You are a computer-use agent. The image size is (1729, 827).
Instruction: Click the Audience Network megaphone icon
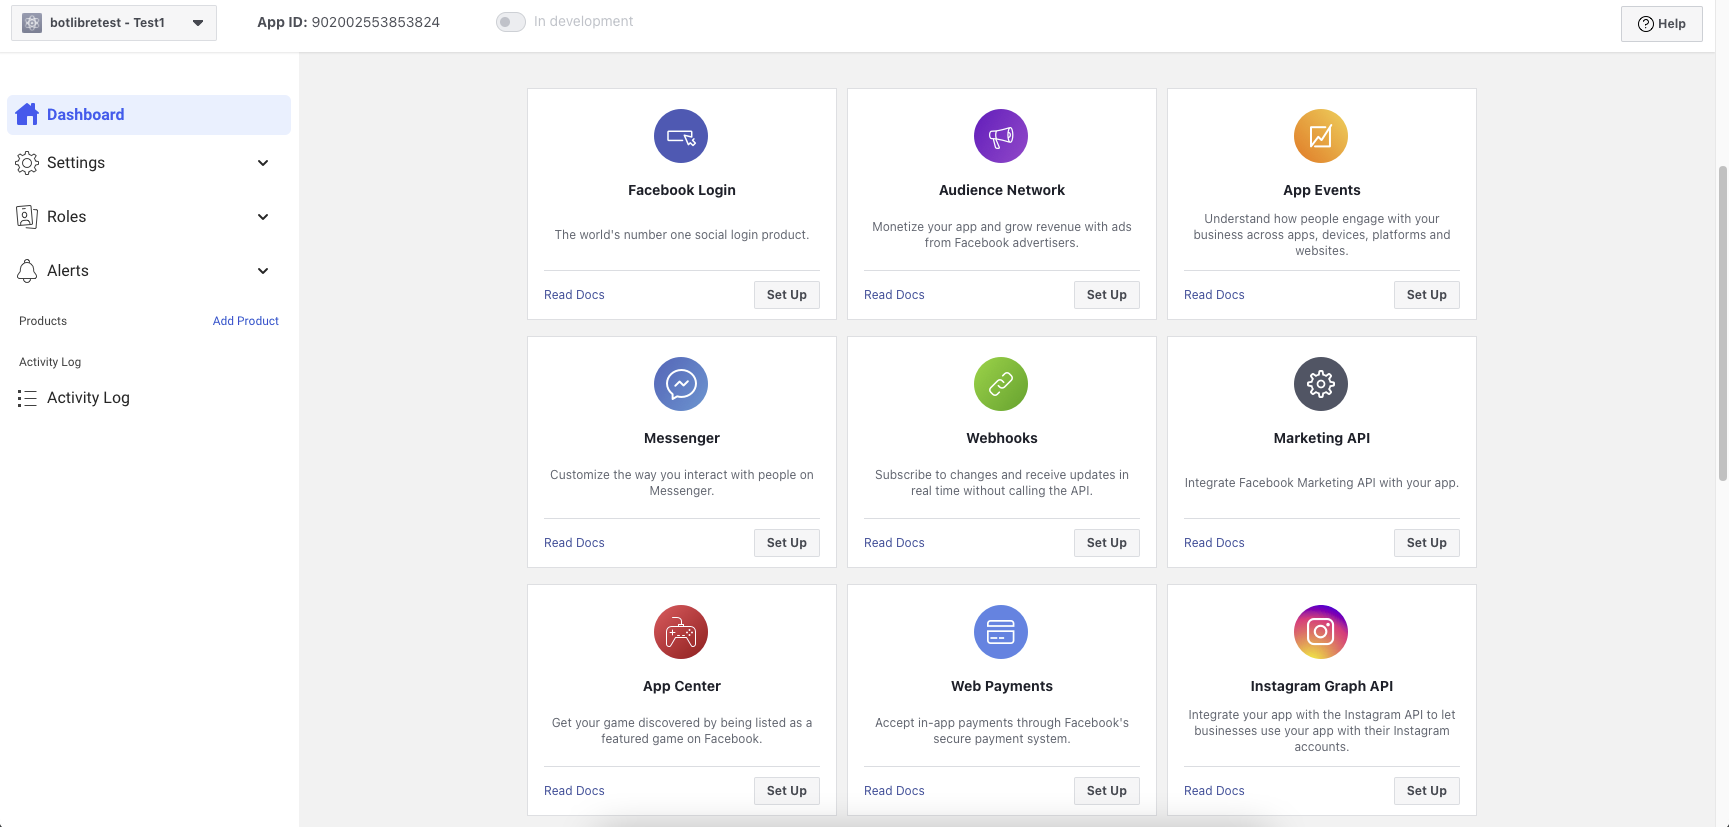pyautogui.click(x=1001, y=136)
